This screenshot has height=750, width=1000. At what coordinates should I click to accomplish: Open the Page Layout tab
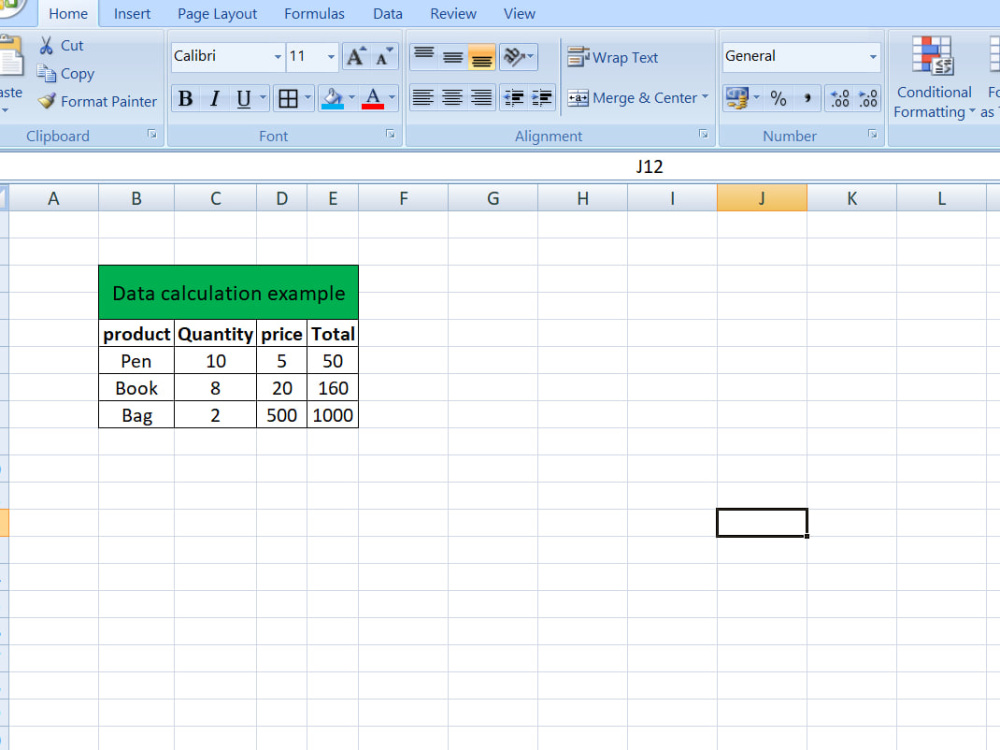[x=217, y=13]
